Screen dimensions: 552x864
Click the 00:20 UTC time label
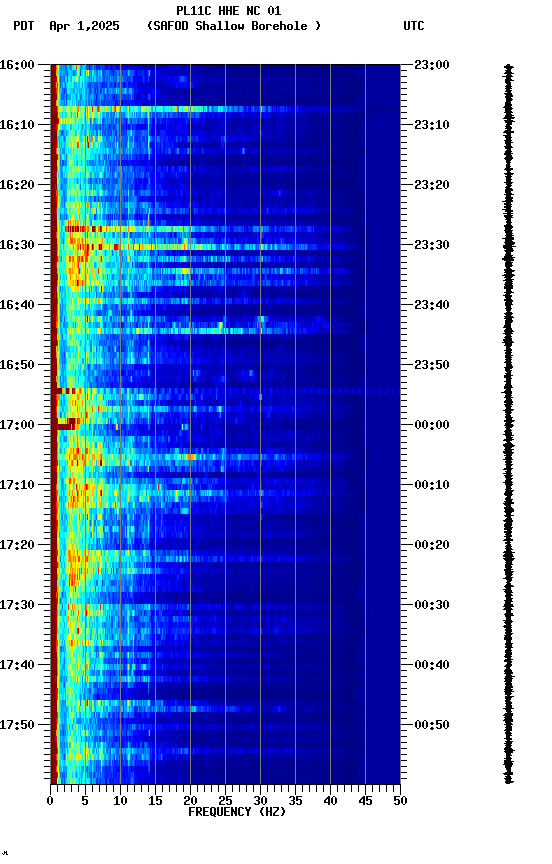click(432, 545)
